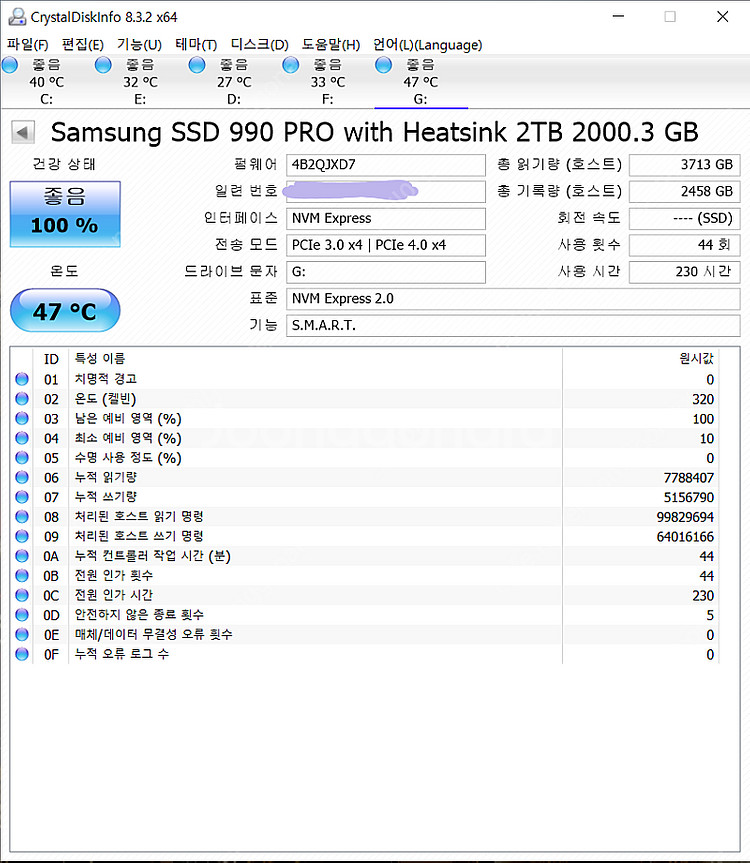Click status orb for attribute 09 호스트 쓰기 명령

tap(22, 536)
